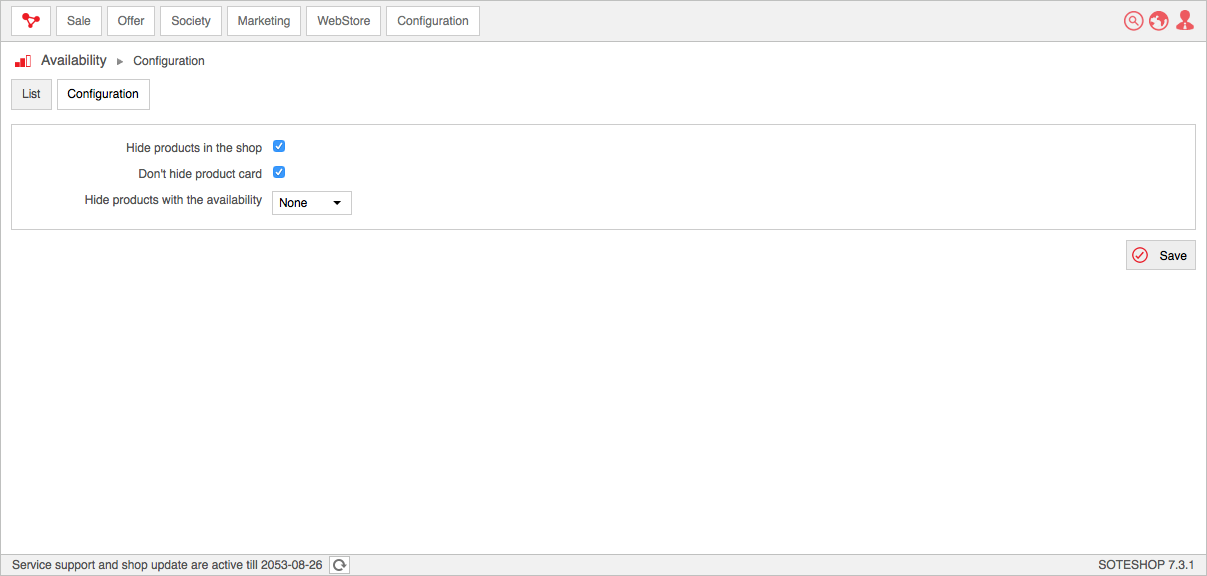The height and width of the screenshot is (576, 1207).
Task: Open the Society menu
Action: coord(191,21)
